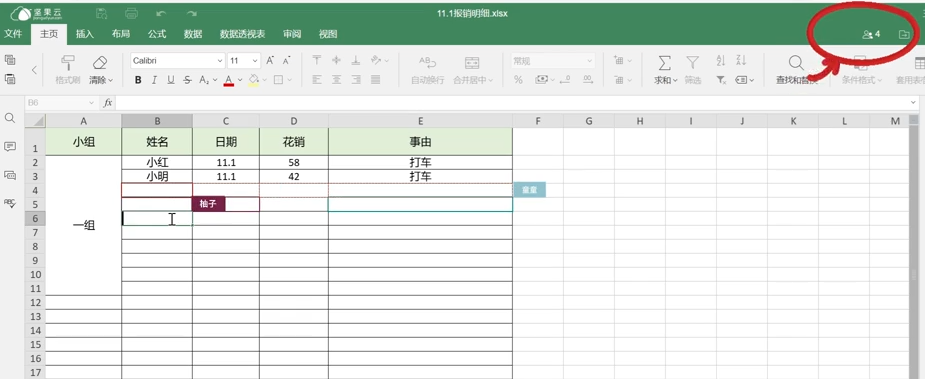925x379 pixels.
Task: Switch to the 插入 ribbon tab
Action: click(85, 34)
